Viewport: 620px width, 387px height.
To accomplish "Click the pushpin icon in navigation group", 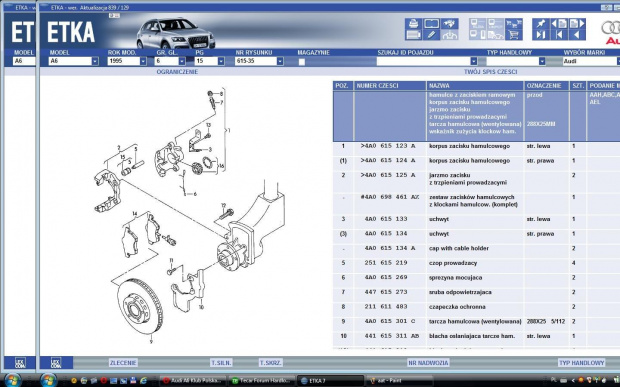I will click(541, 23).
